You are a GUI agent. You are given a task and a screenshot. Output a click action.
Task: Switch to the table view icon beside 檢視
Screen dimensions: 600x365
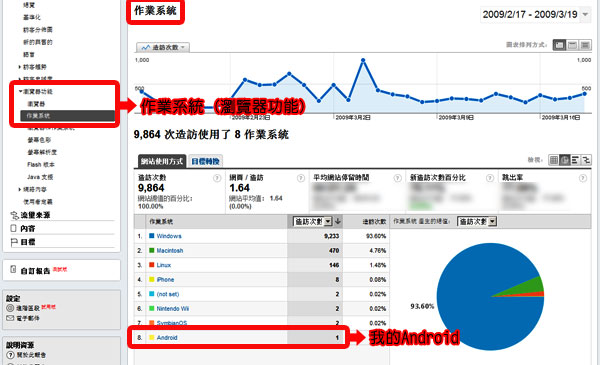(553, 160)
